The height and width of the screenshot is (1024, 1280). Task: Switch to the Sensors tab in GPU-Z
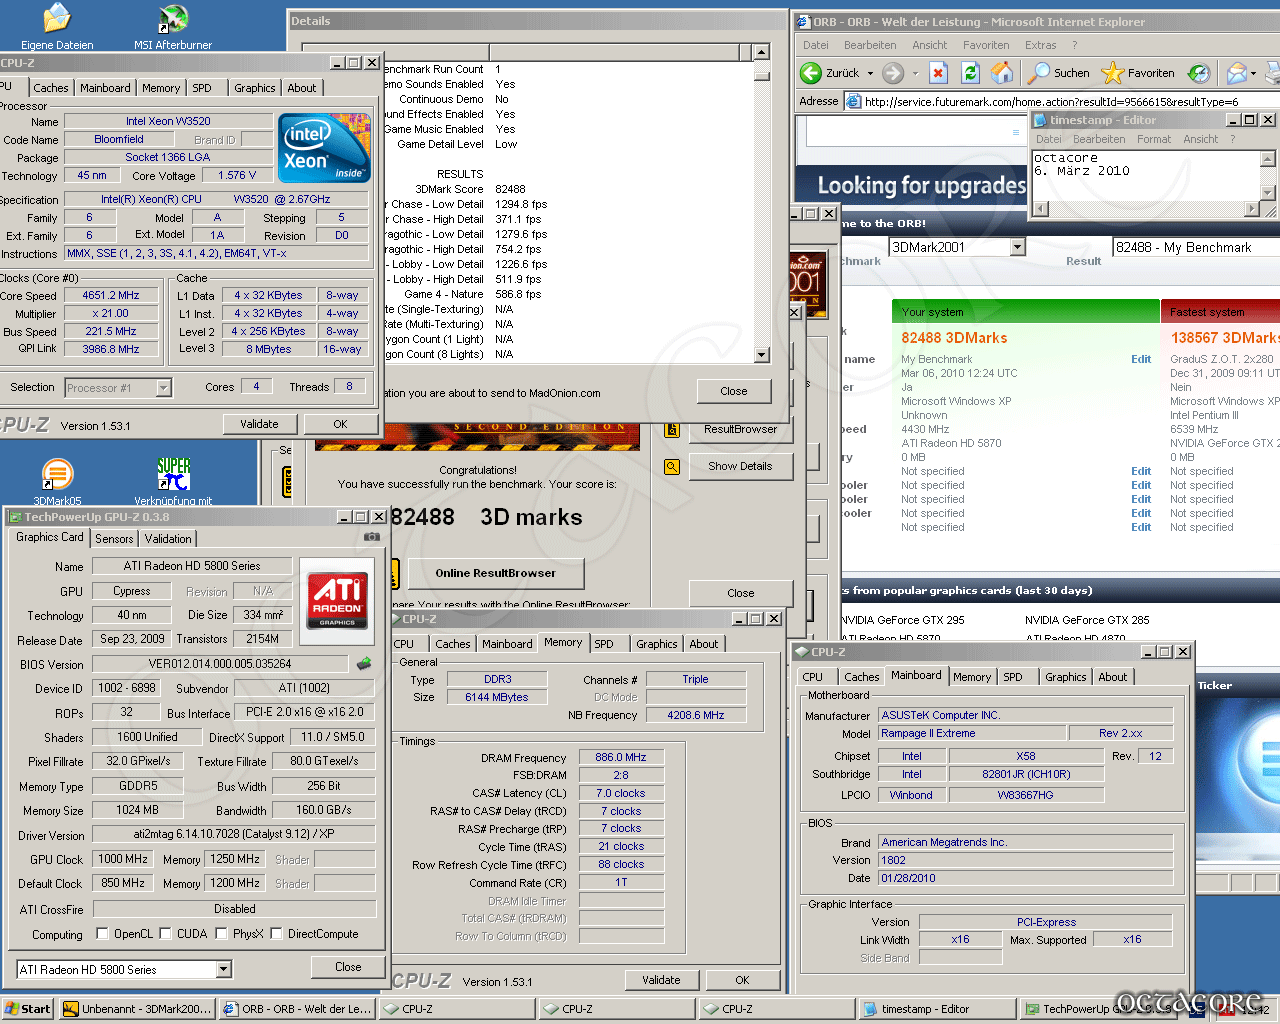click(114, 538)
